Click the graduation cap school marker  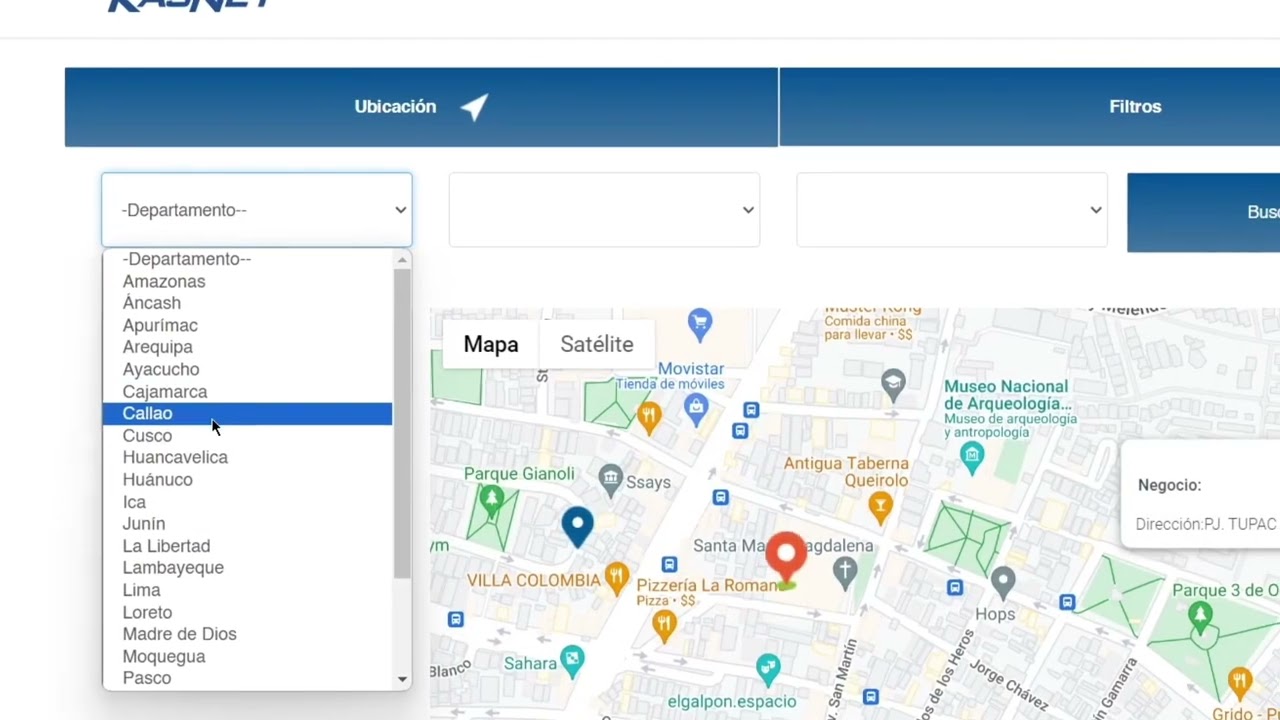893,383
